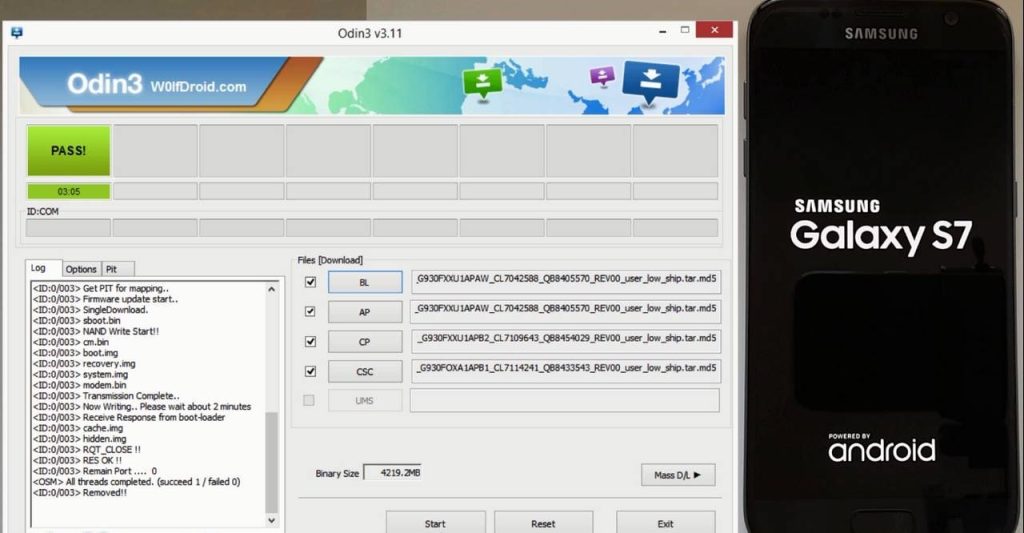Click the AP file browse button
The image size is (1024, 533).
pos(365,312)
